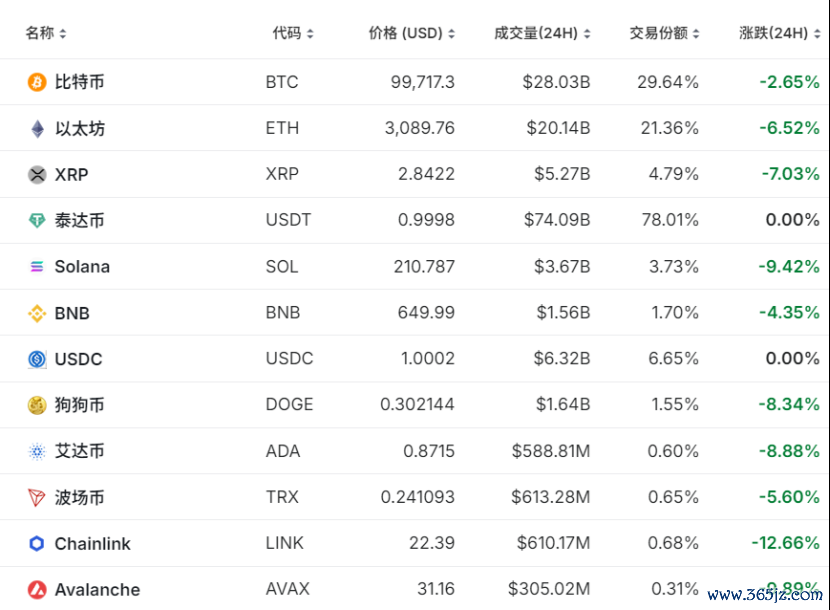Select the Solana SOL ticker cell
This screenshot has height=610, width=830.
pos(282,266)
